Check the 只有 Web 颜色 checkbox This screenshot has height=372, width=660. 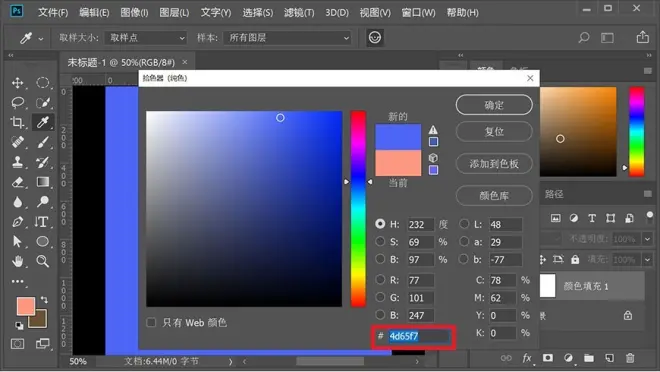[151, 322]
